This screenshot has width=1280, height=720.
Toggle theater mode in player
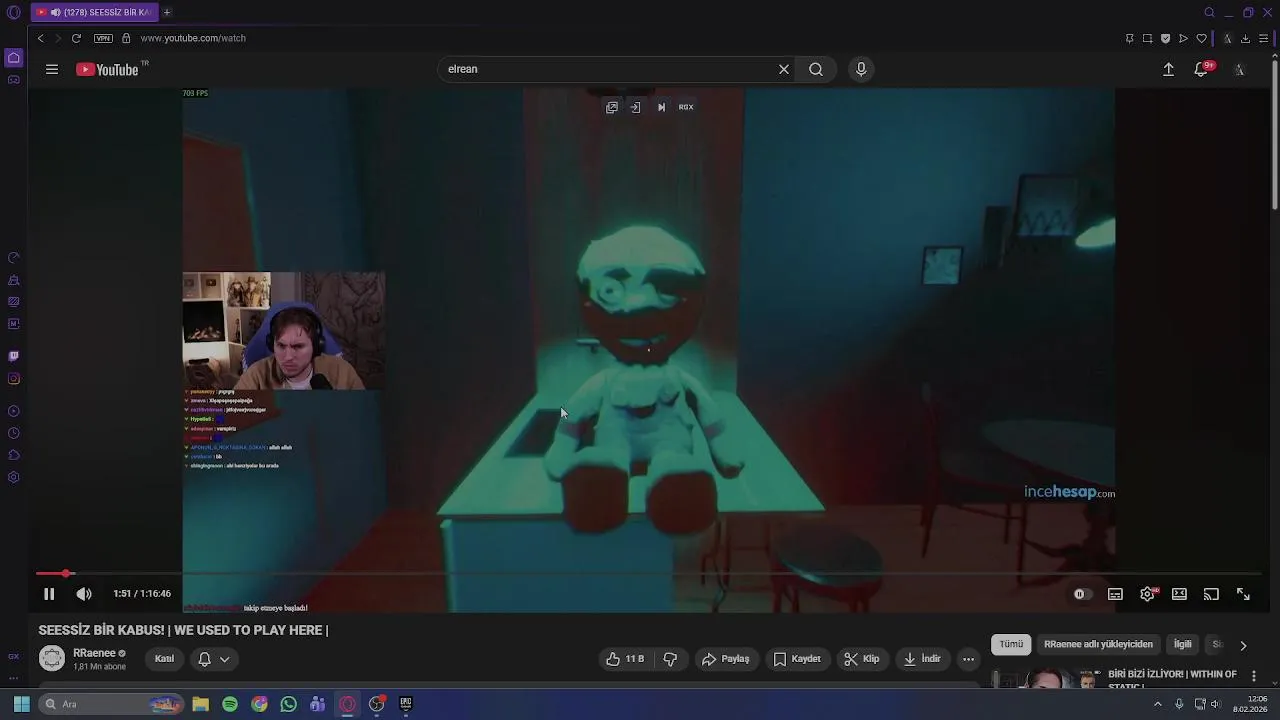point(1179,594)
